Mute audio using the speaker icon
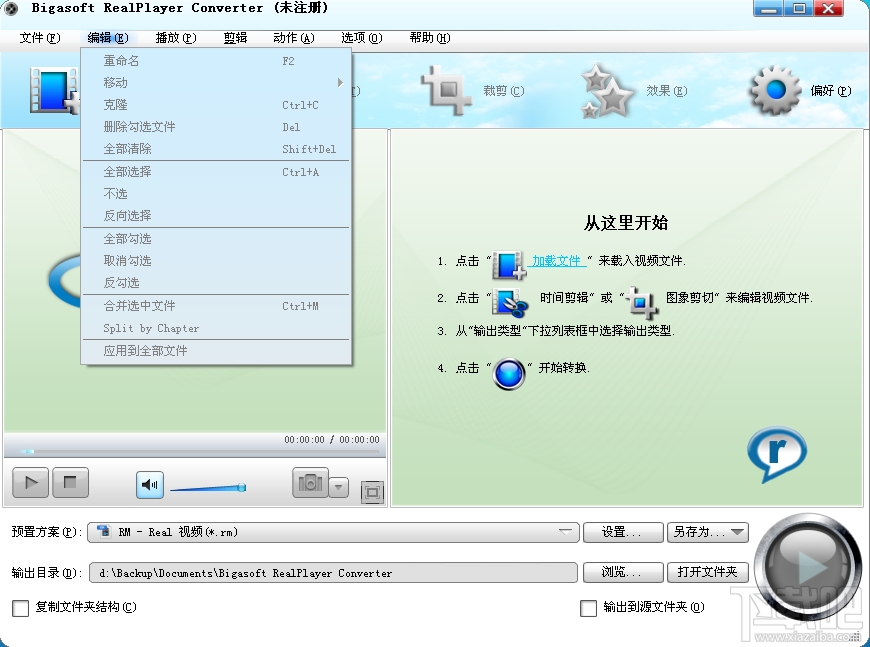 pyautogui.click(x=149, y=483)
